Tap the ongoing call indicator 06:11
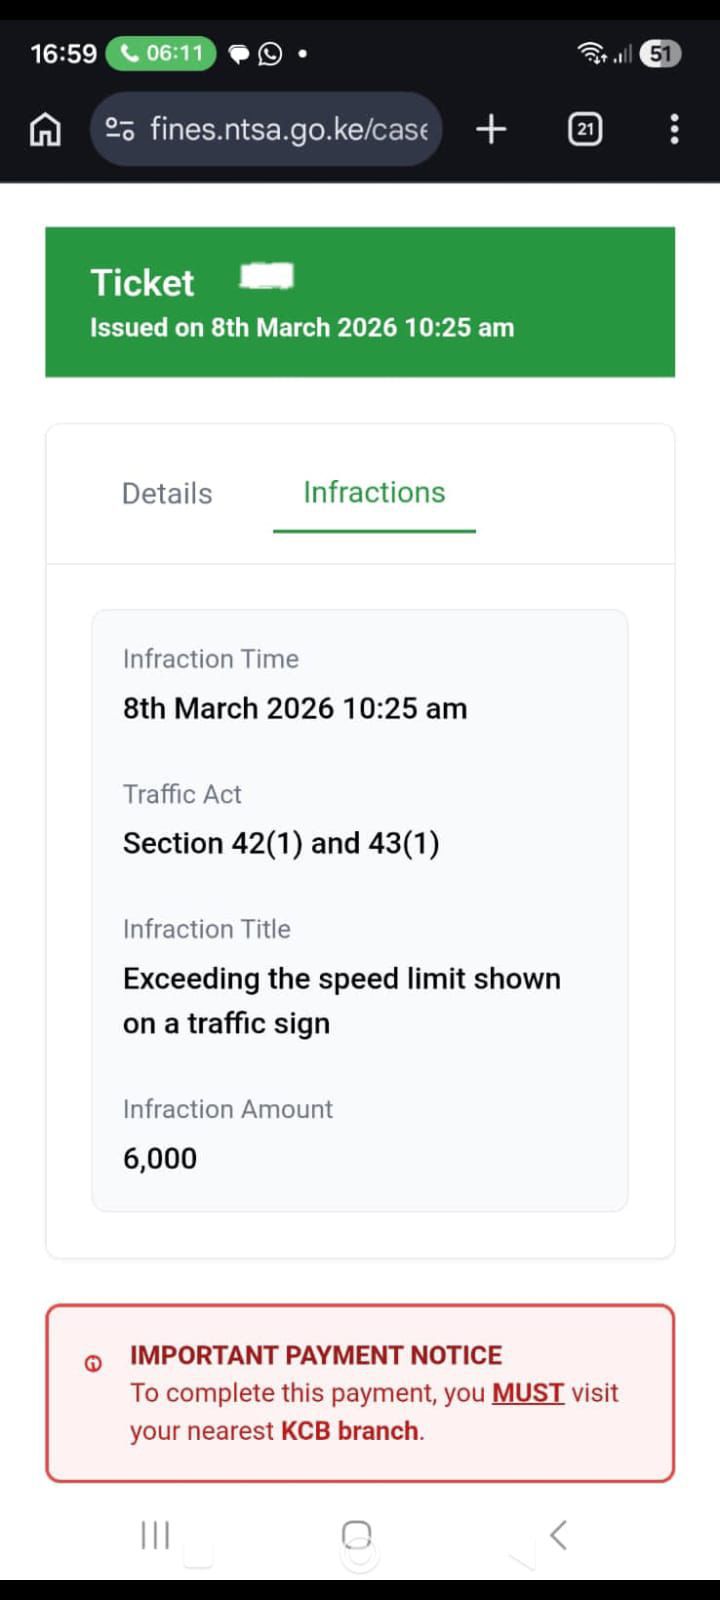The image size is (720, 1600). 161,53
